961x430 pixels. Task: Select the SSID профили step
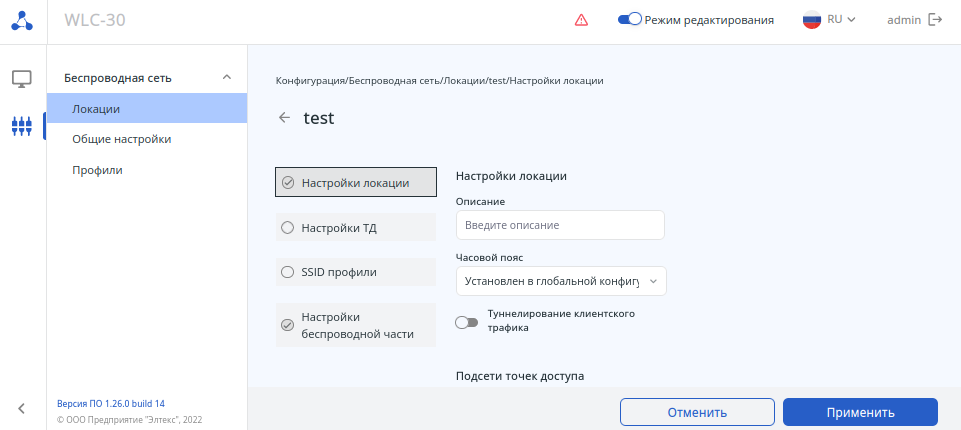coord(355,272)
